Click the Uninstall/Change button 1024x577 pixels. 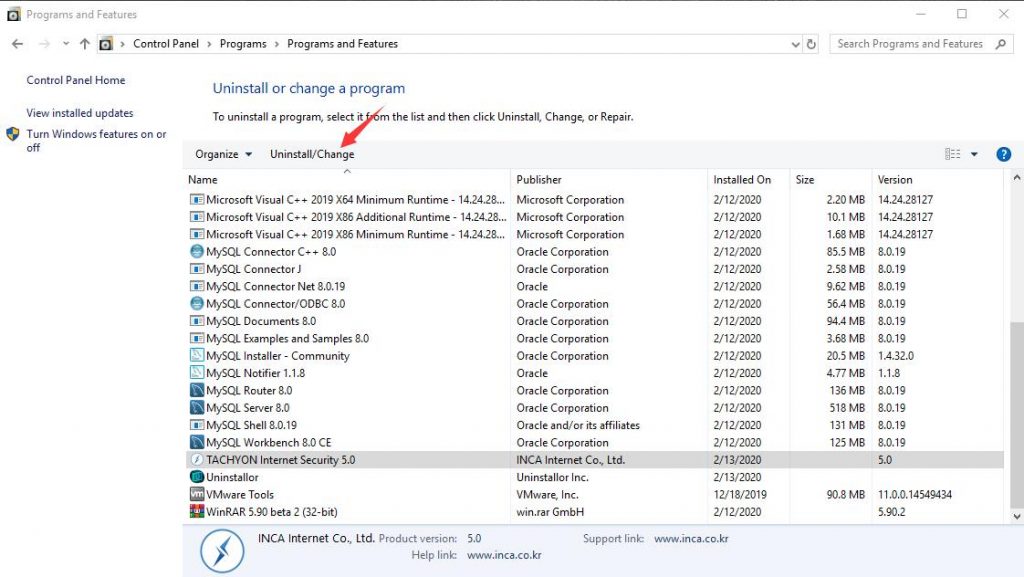point(312,154)
